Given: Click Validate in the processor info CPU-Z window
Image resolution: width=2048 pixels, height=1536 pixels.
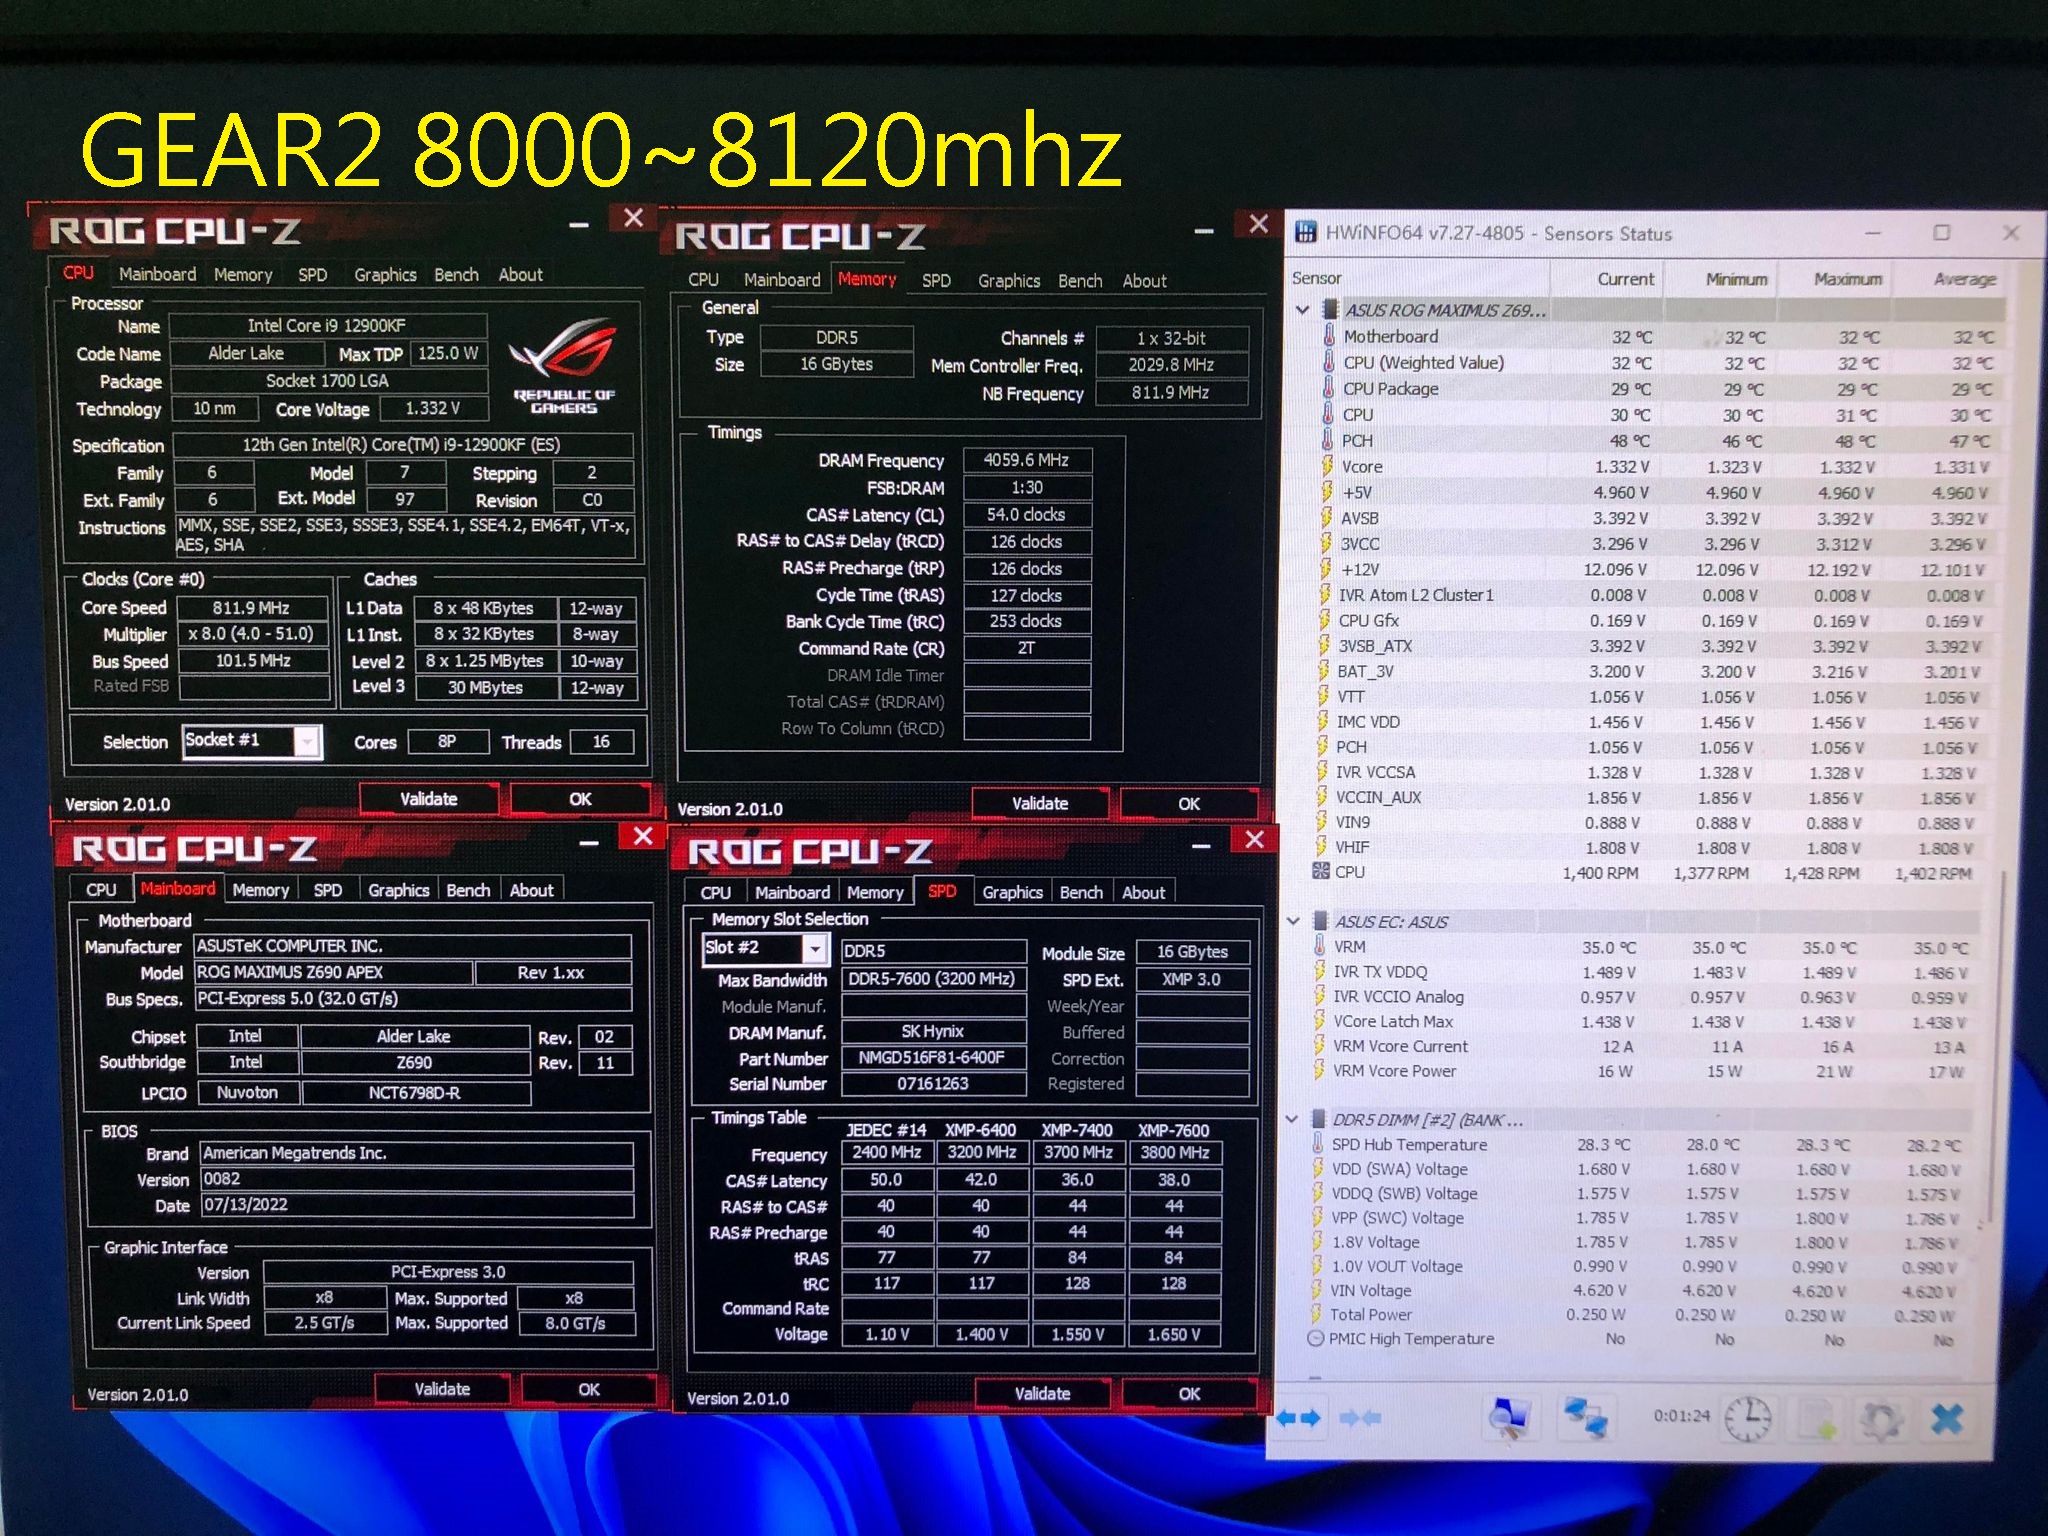Looking at the screenshot, I should [429, 799].
